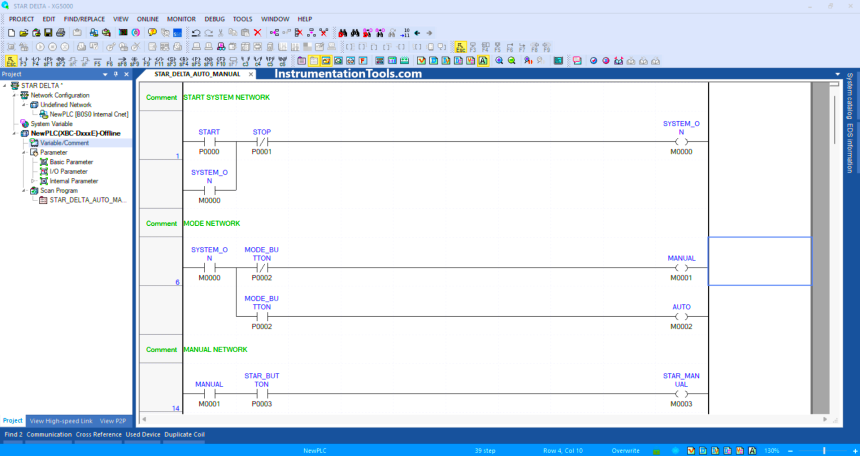
Task: Click the zoom minus button in status bar
Action: tap(791, 451)
